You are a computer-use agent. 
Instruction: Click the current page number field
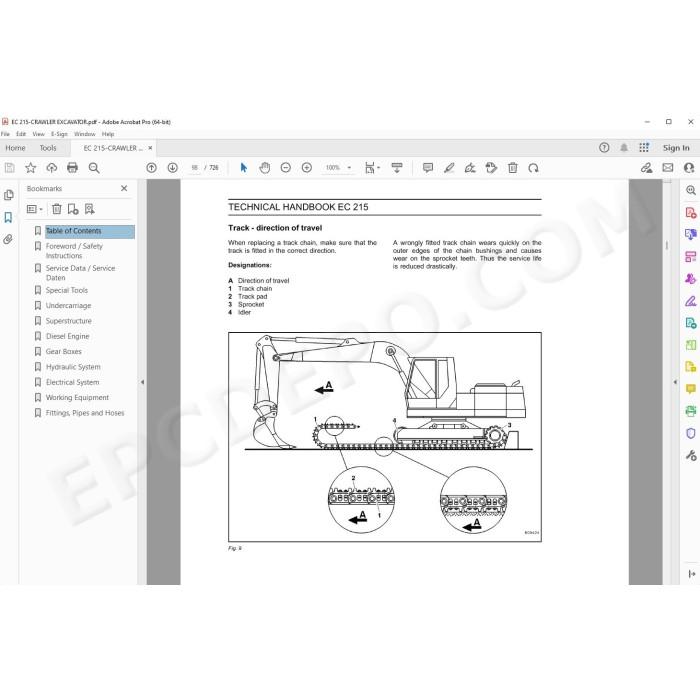pos(195,168)
